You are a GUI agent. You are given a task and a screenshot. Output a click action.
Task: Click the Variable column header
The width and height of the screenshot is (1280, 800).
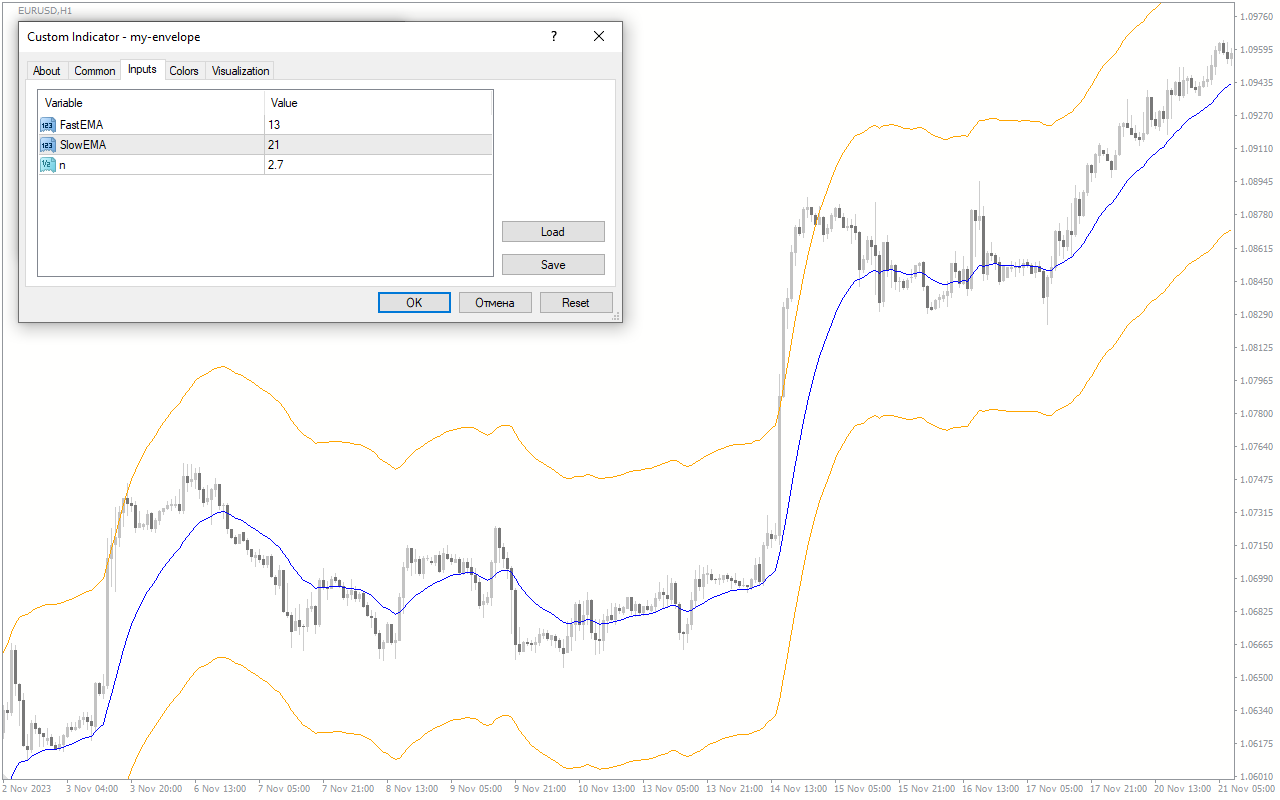tap(151, 103)
